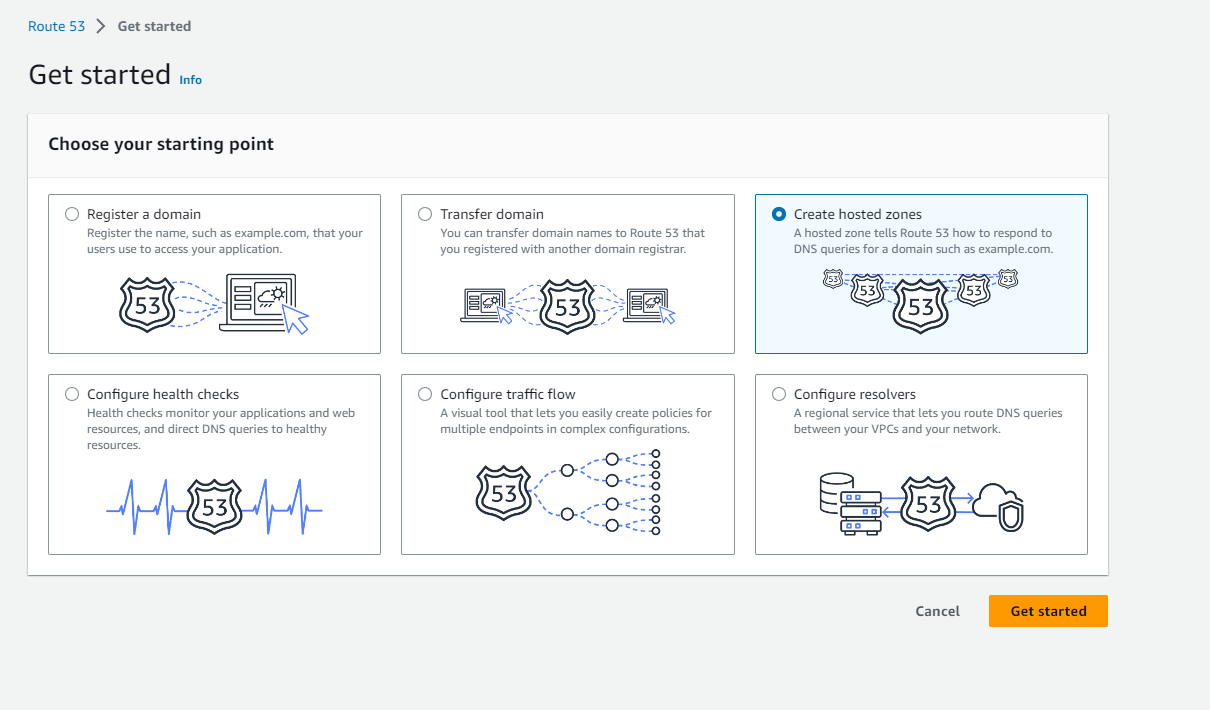Open the Info link beside Get started
1210x710 pixels.
pos(190,80)
